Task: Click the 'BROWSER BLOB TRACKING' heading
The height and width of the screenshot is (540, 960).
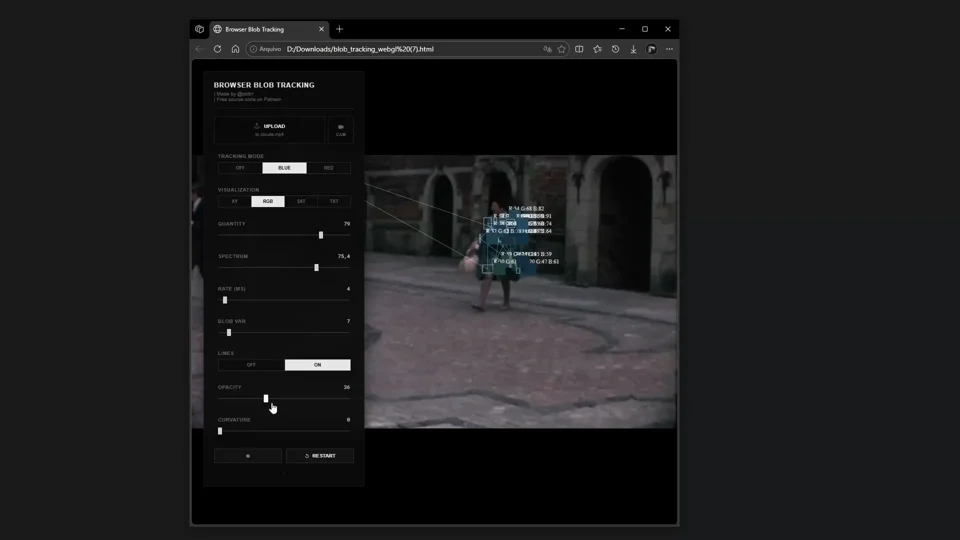Action: click(264, 85)
